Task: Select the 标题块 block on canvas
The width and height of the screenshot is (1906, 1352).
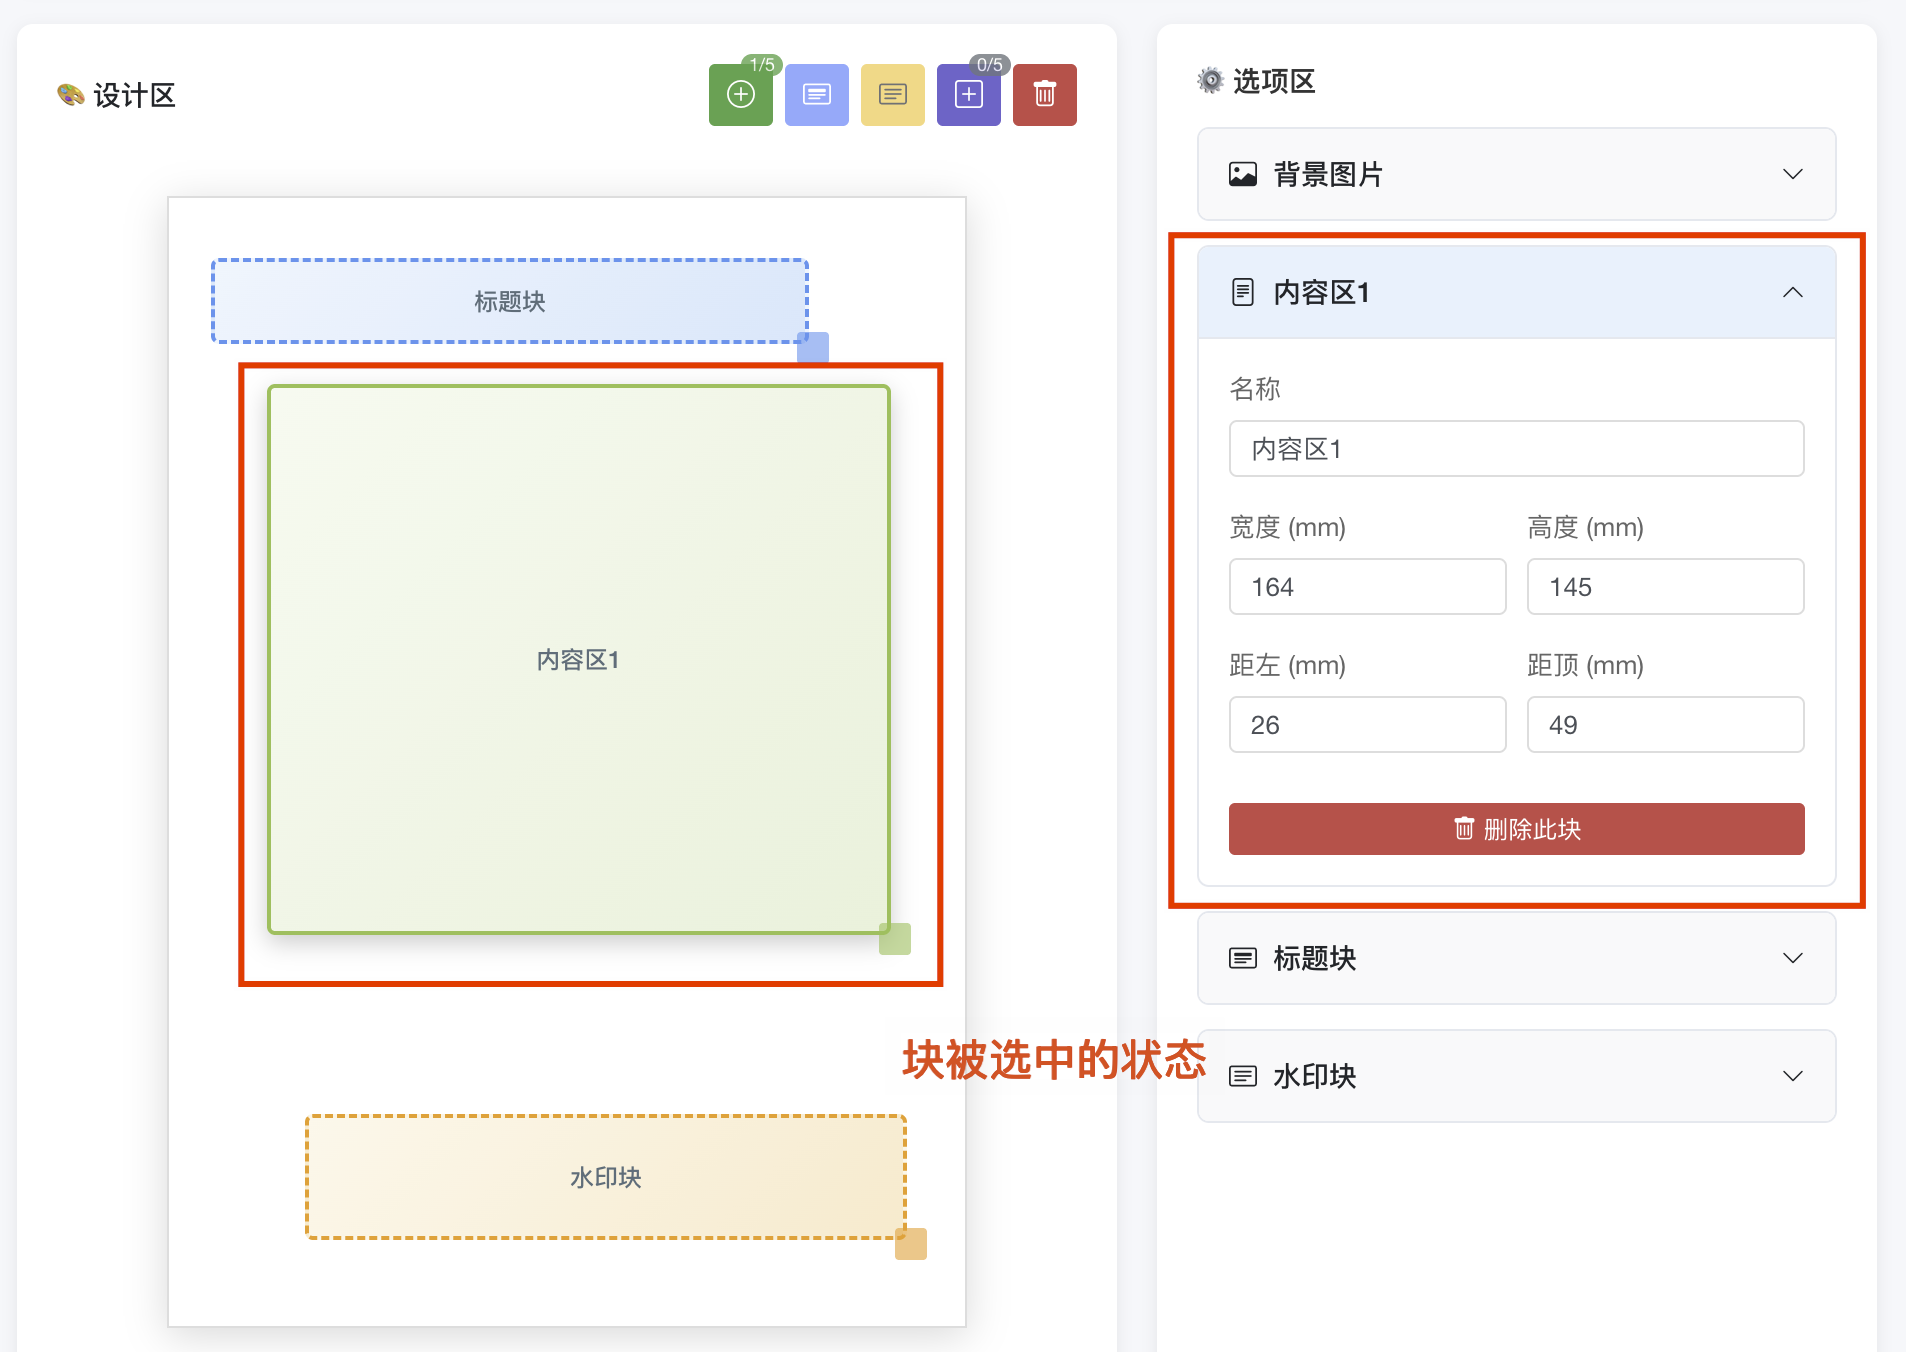Action: (510, 301)
